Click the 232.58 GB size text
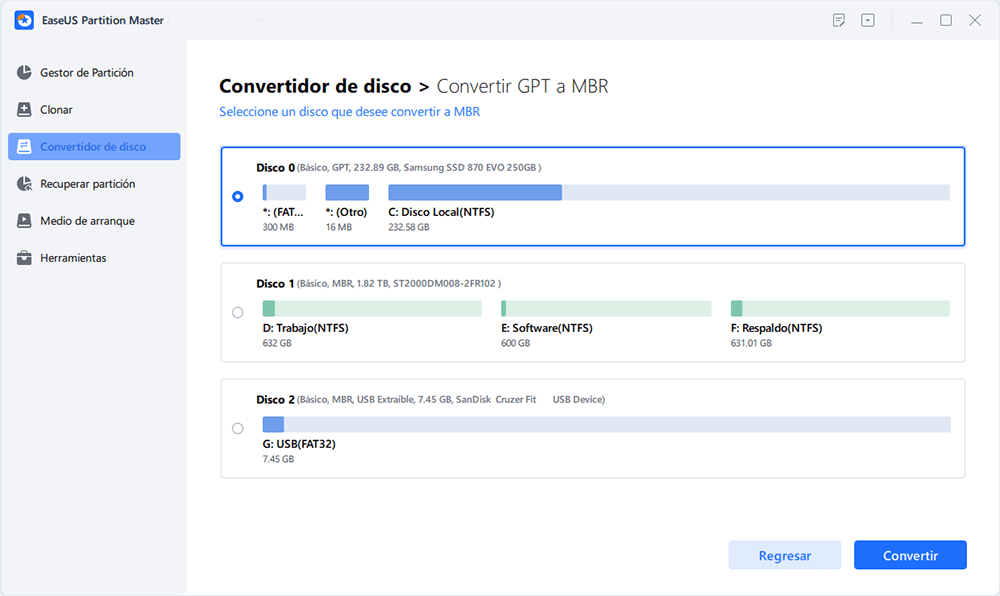 (409, 228)
